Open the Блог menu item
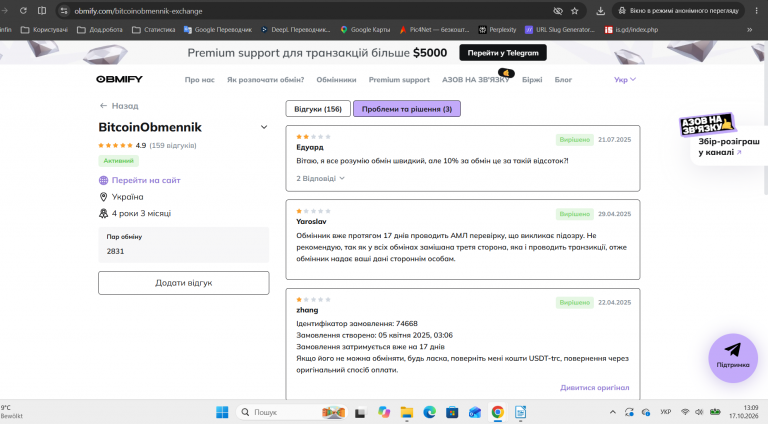768x424 pixels. click(x=563, y=80)
